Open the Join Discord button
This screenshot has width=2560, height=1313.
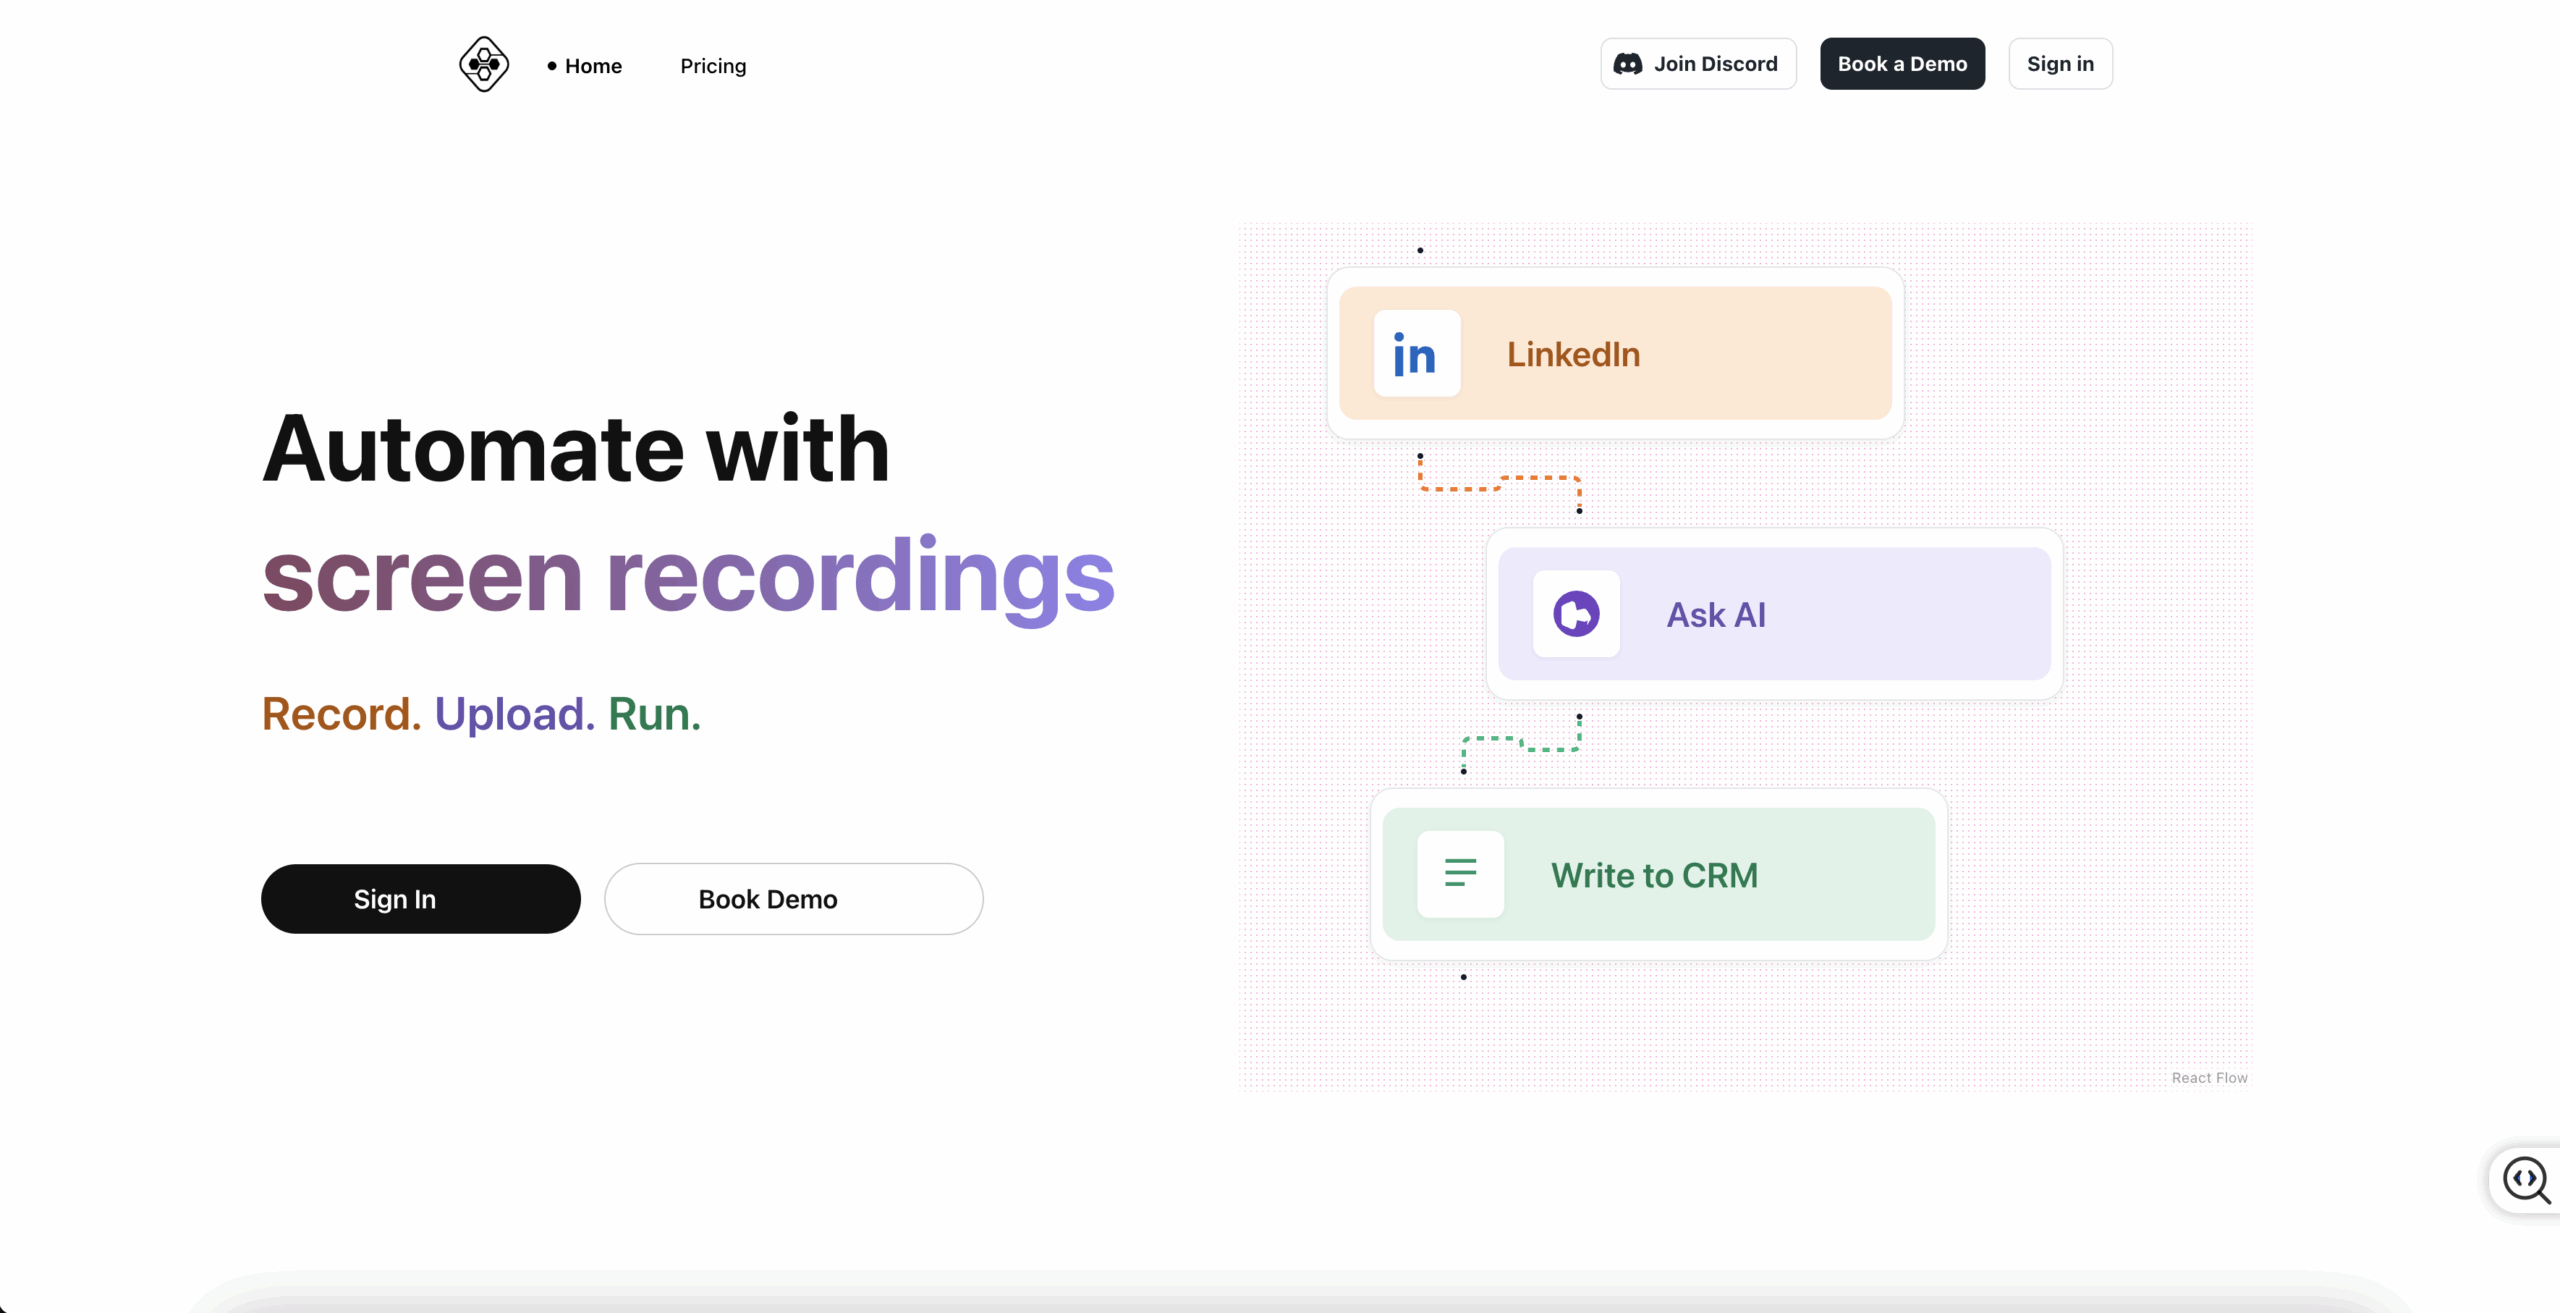[x=1698, y=64]
